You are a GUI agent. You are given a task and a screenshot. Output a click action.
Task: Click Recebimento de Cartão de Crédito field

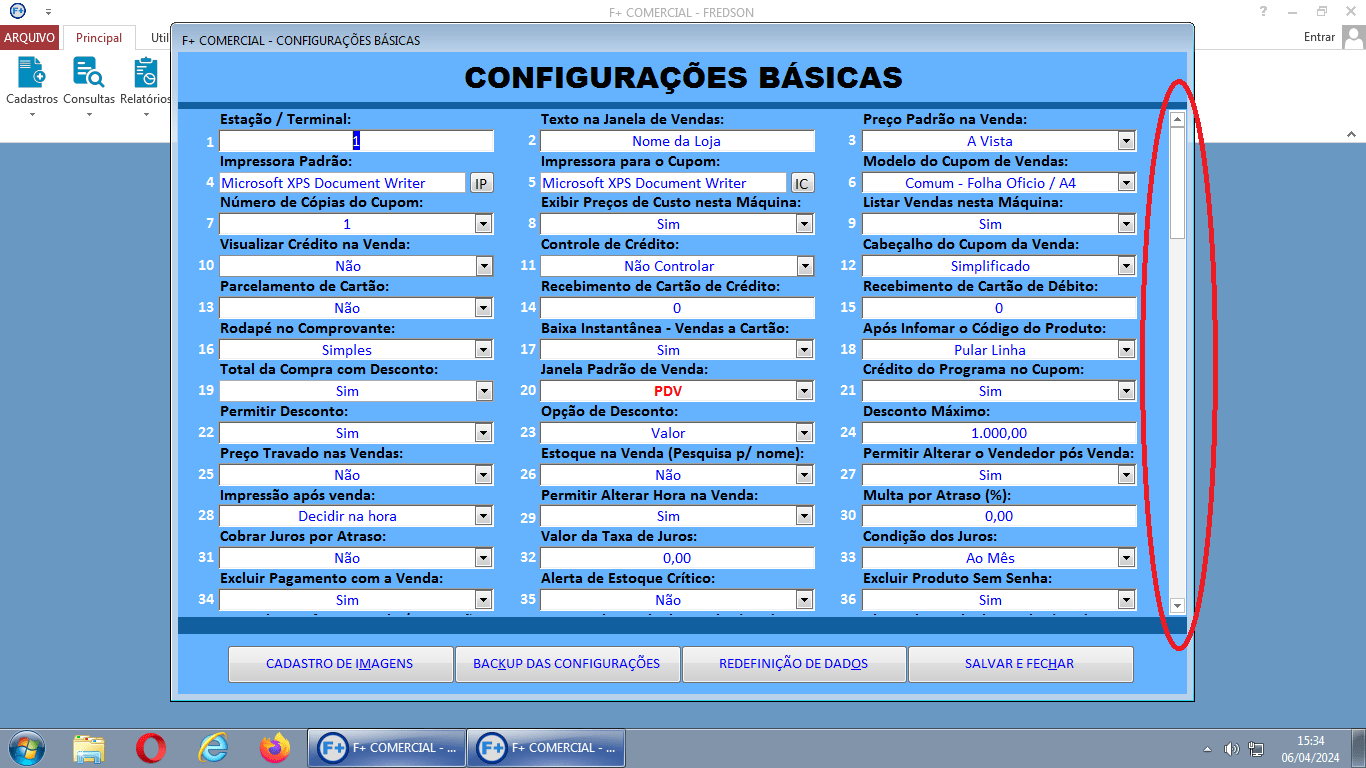pyautogui.click(x=677, y=308)
